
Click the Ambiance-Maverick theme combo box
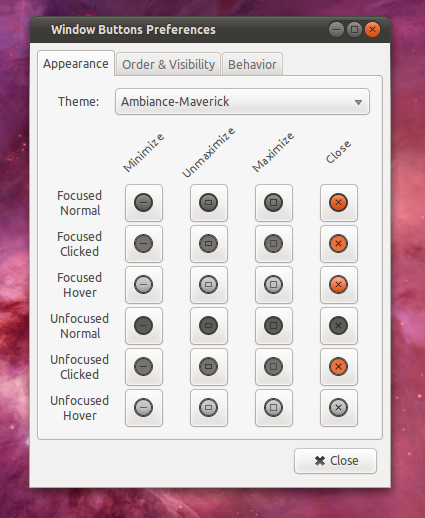click(242, 102)
